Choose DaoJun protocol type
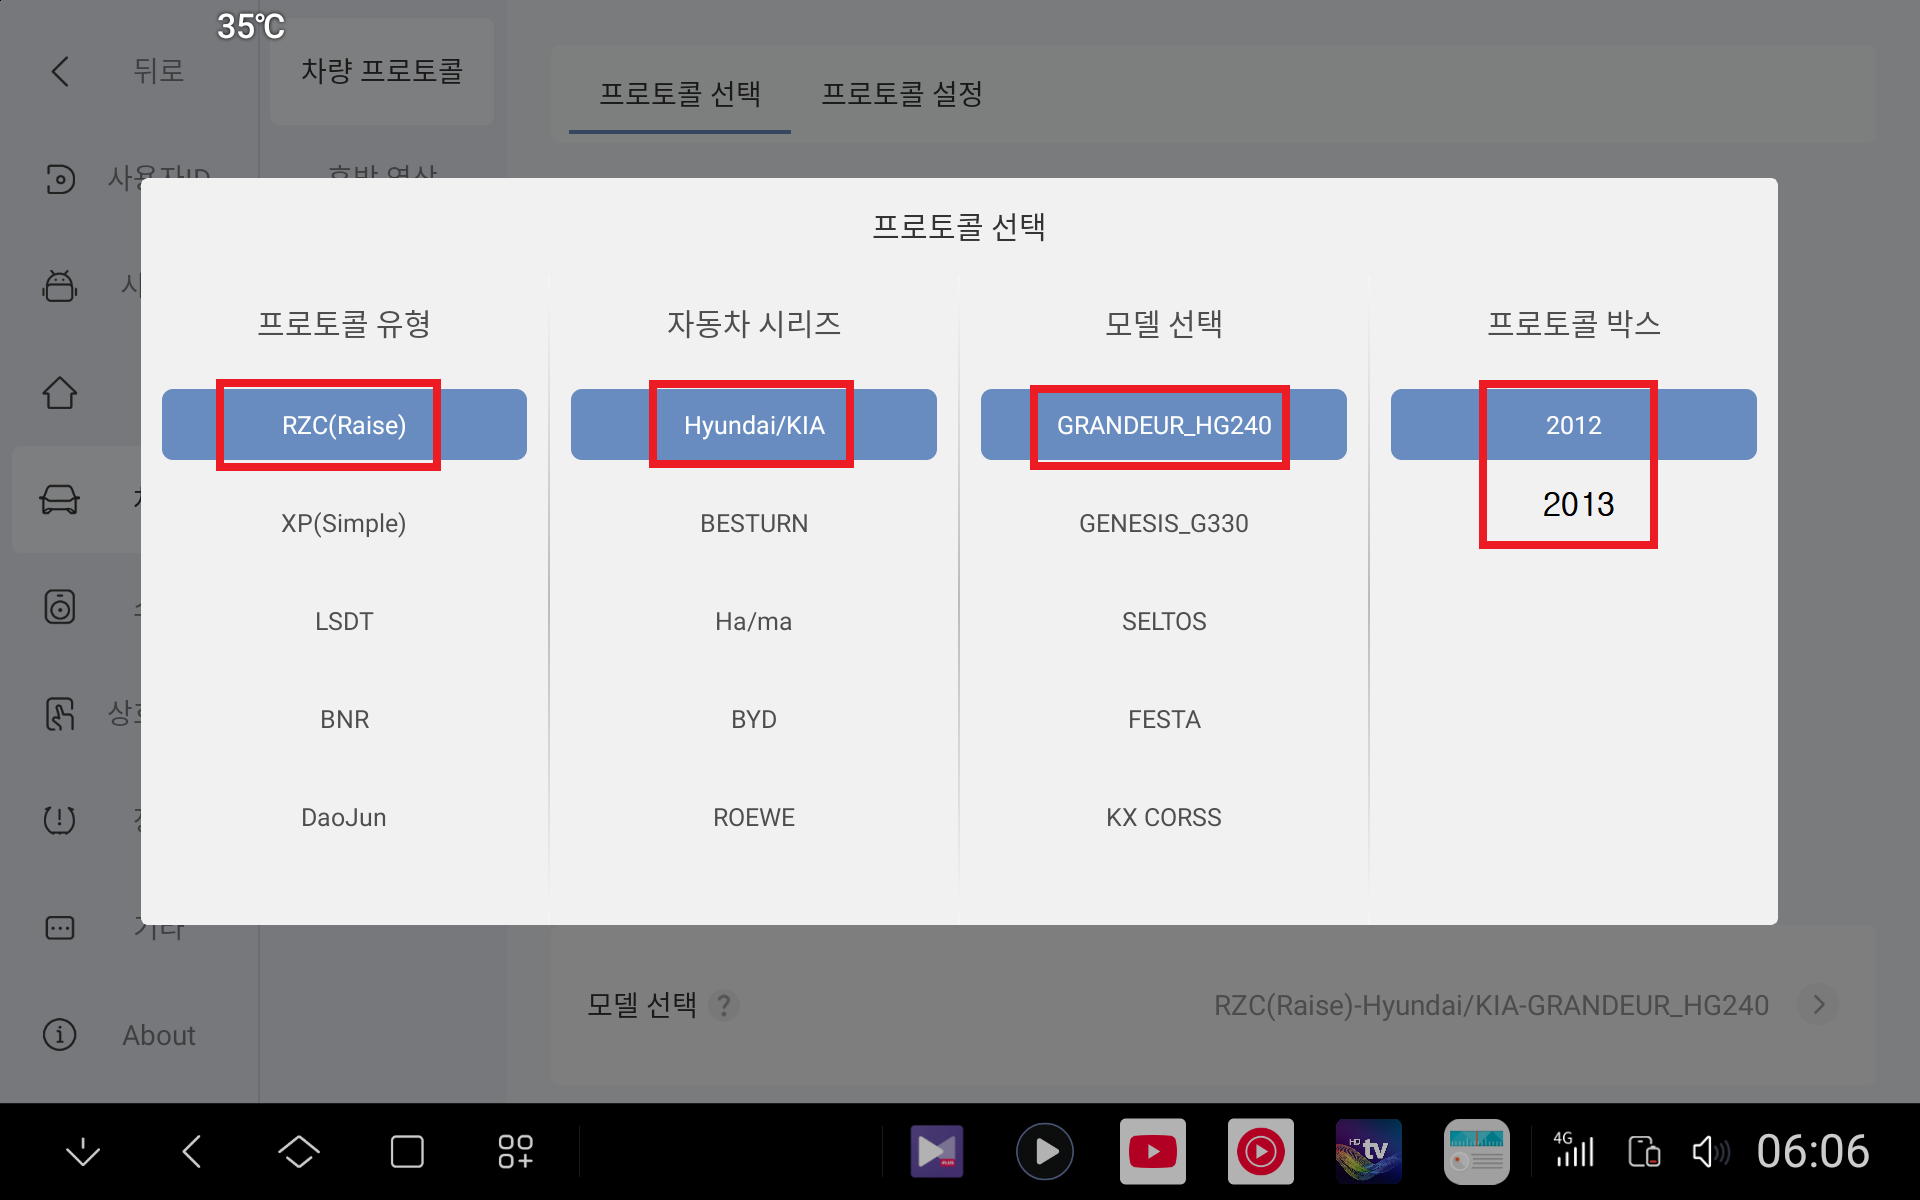Image resolution: width=1920 pixels, height=1200 pixels. [344, 817]
